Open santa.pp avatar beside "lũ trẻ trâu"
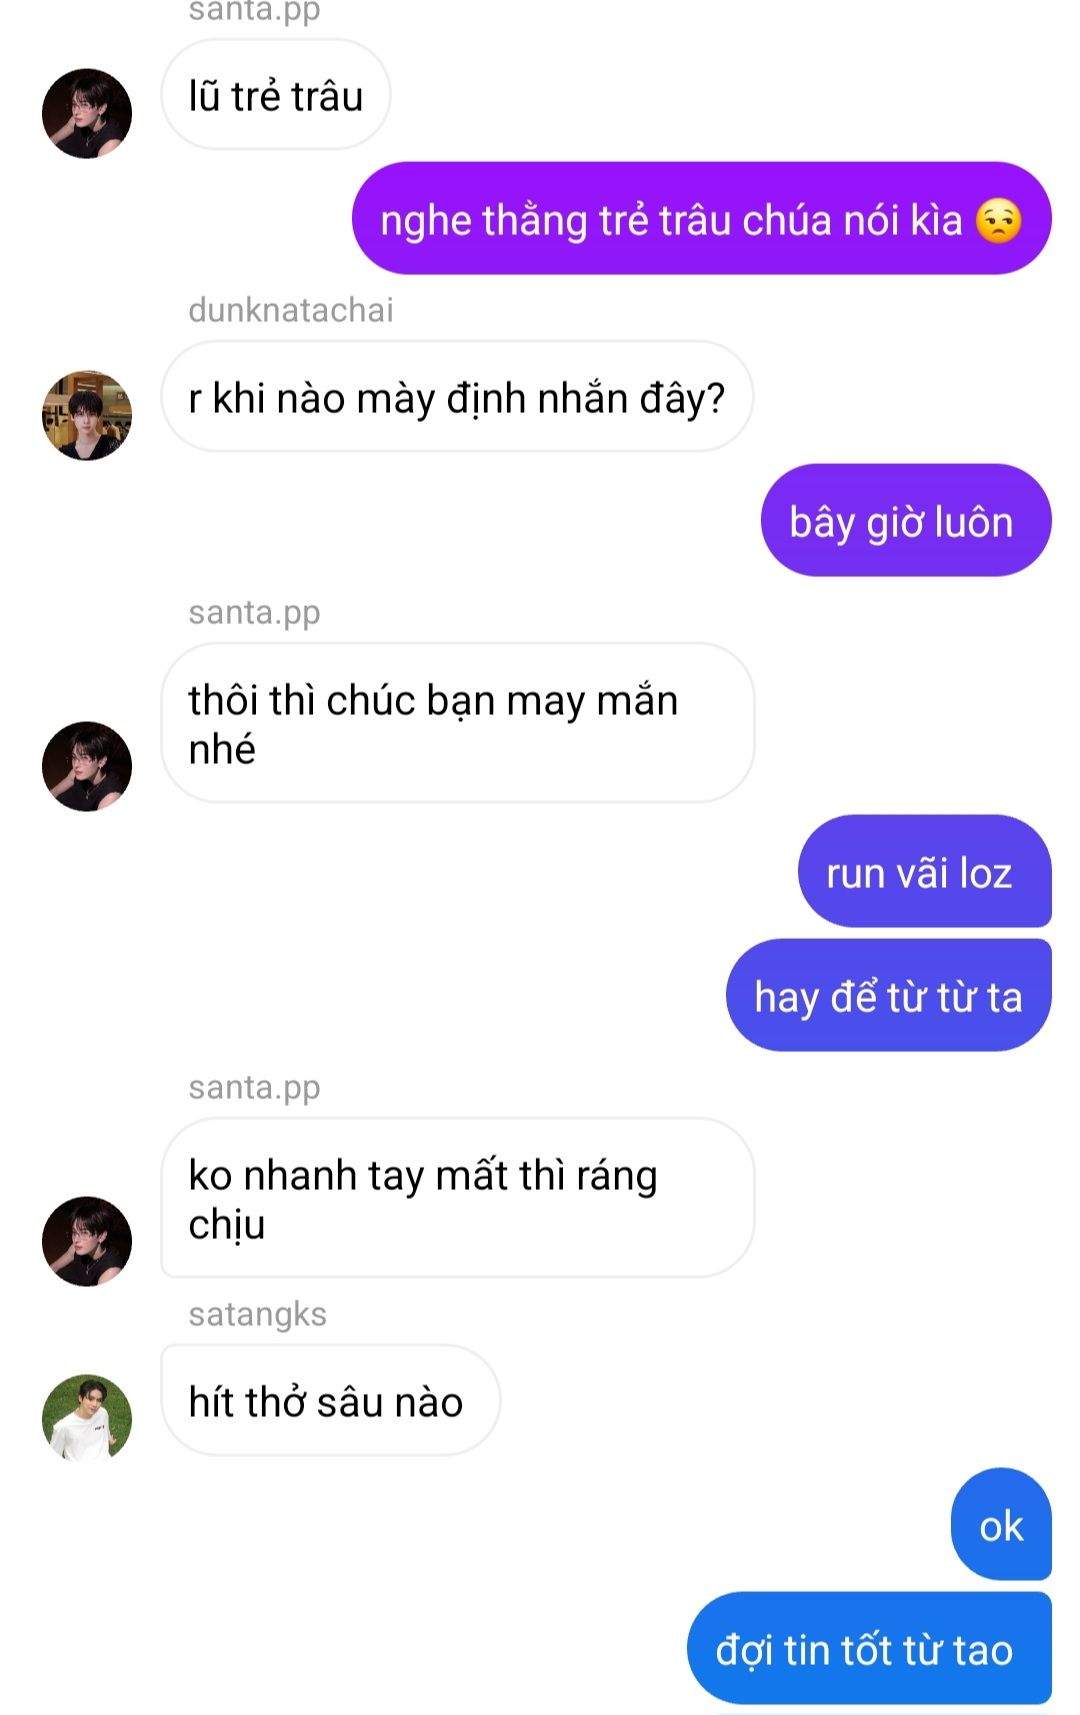This screenshot has height=1715, width=1080. (x=87, y=113)
